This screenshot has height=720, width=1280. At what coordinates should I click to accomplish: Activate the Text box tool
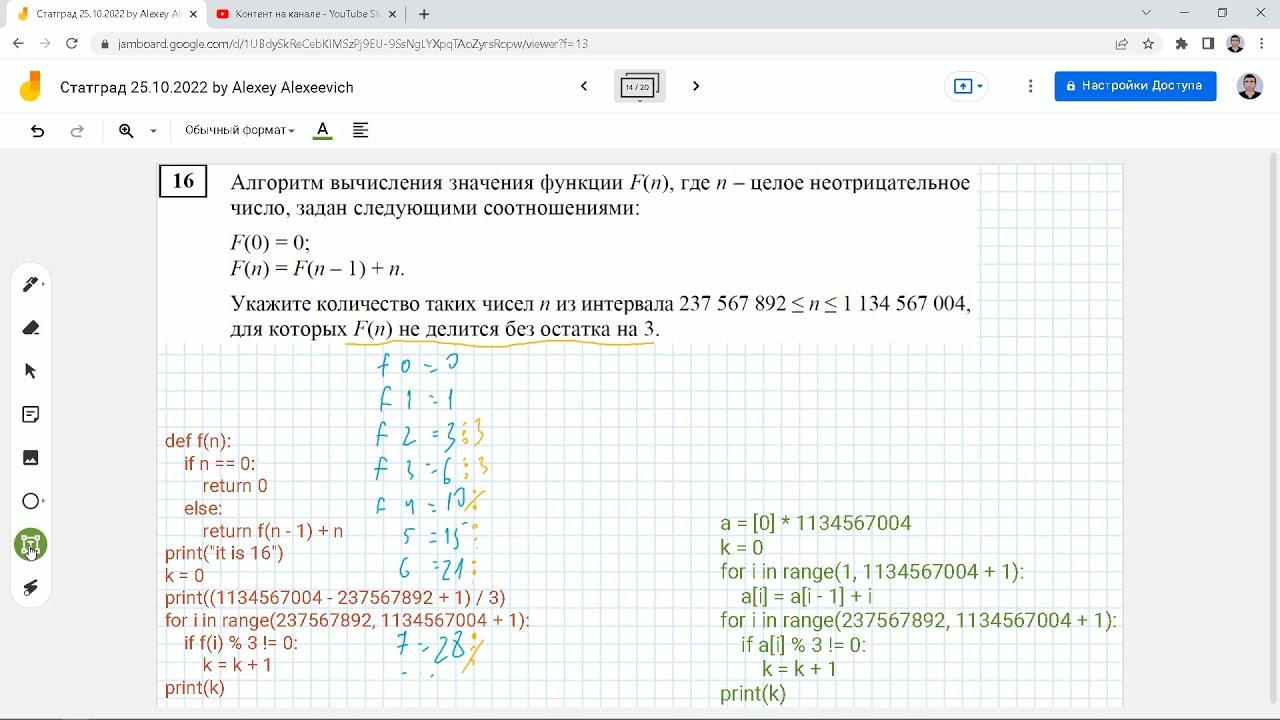[31, 545]
